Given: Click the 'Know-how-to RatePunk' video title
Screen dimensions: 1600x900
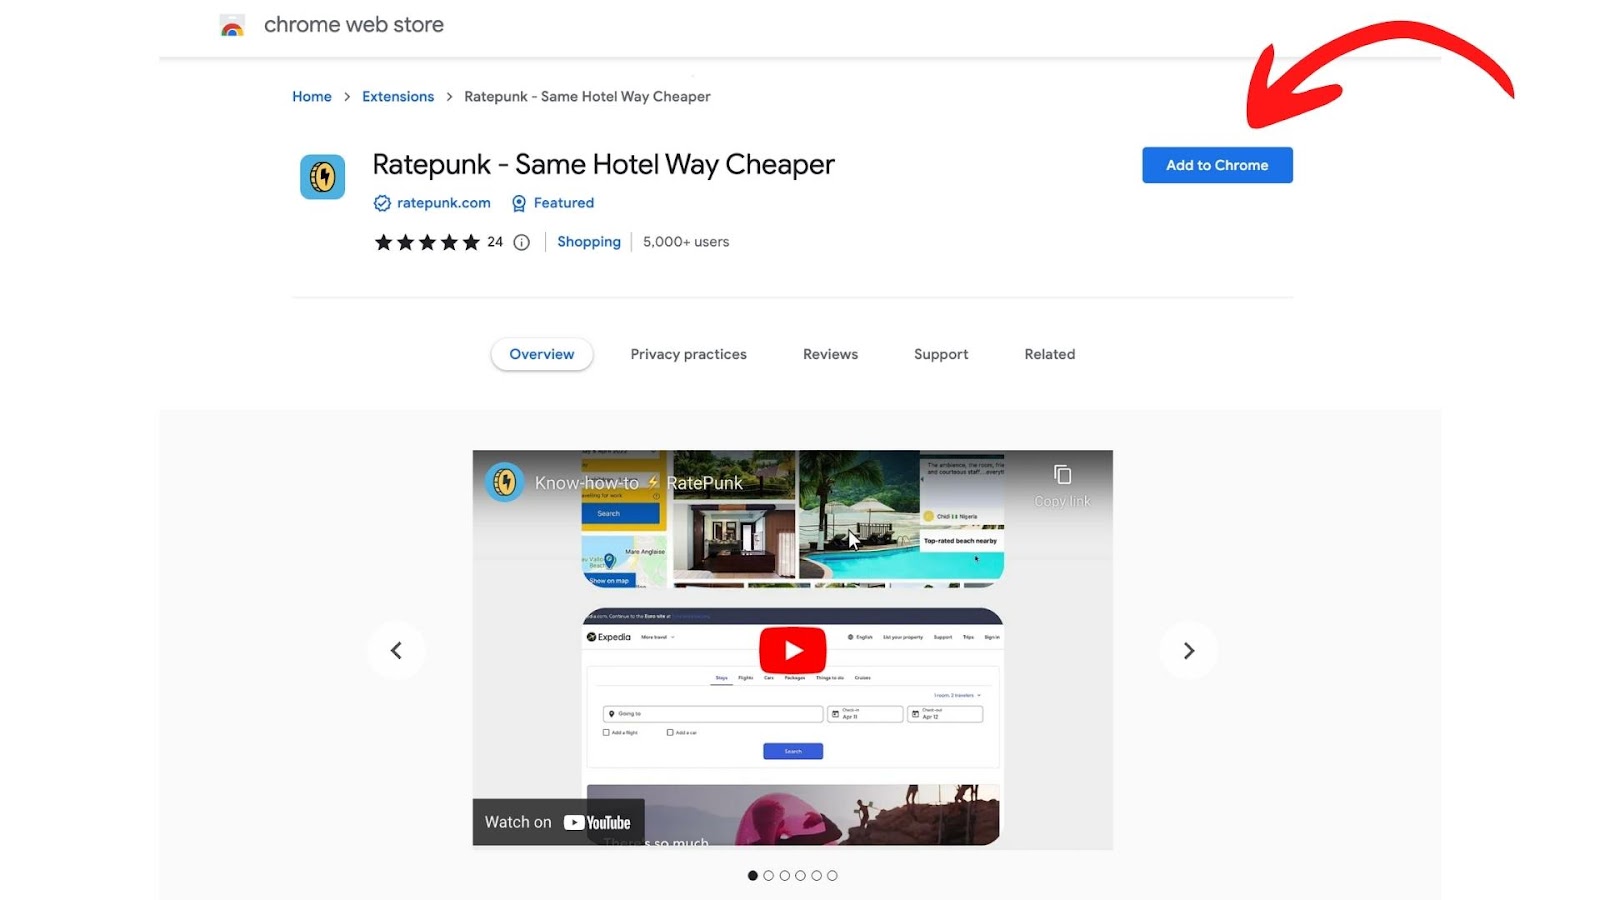Looking at the screenshot, I should pyautogui.click(x=639, y=483).
